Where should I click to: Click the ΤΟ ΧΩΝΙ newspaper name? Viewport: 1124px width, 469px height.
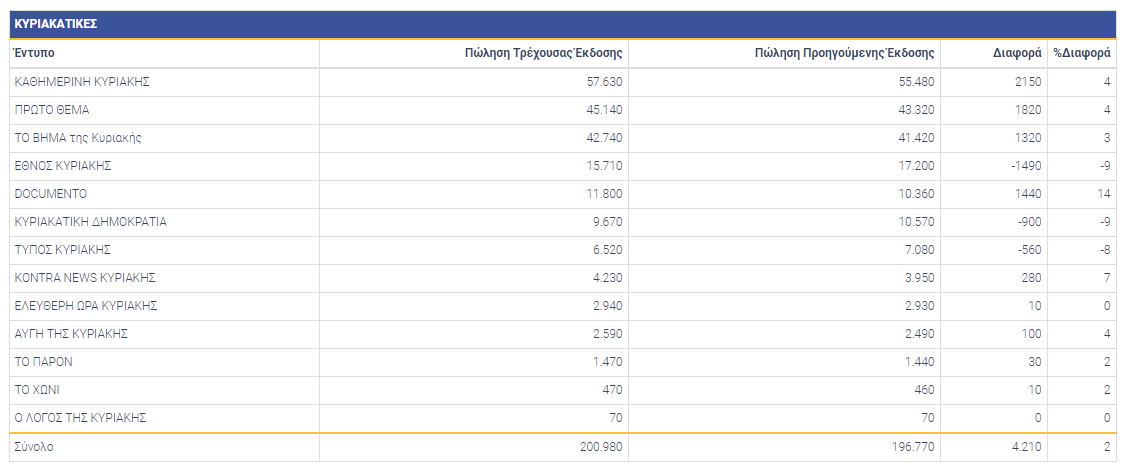pos(38,390)
